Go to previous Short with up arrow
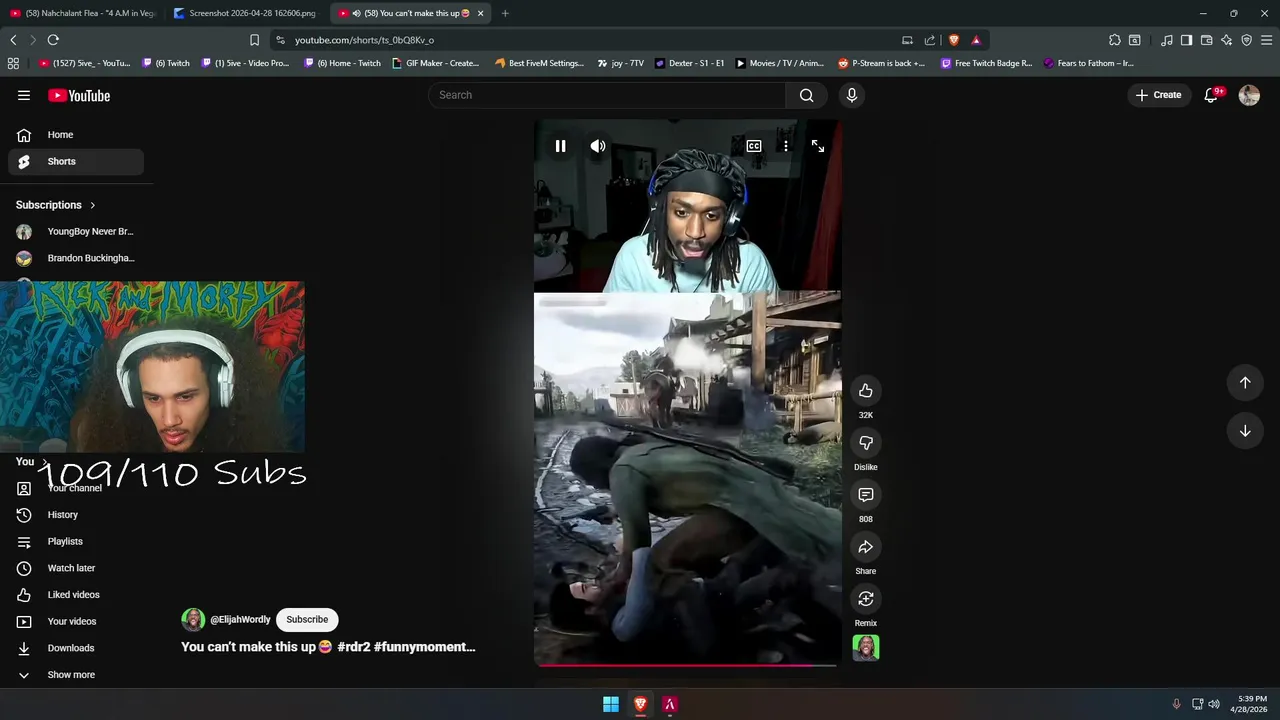 (x=1245, y=382)
